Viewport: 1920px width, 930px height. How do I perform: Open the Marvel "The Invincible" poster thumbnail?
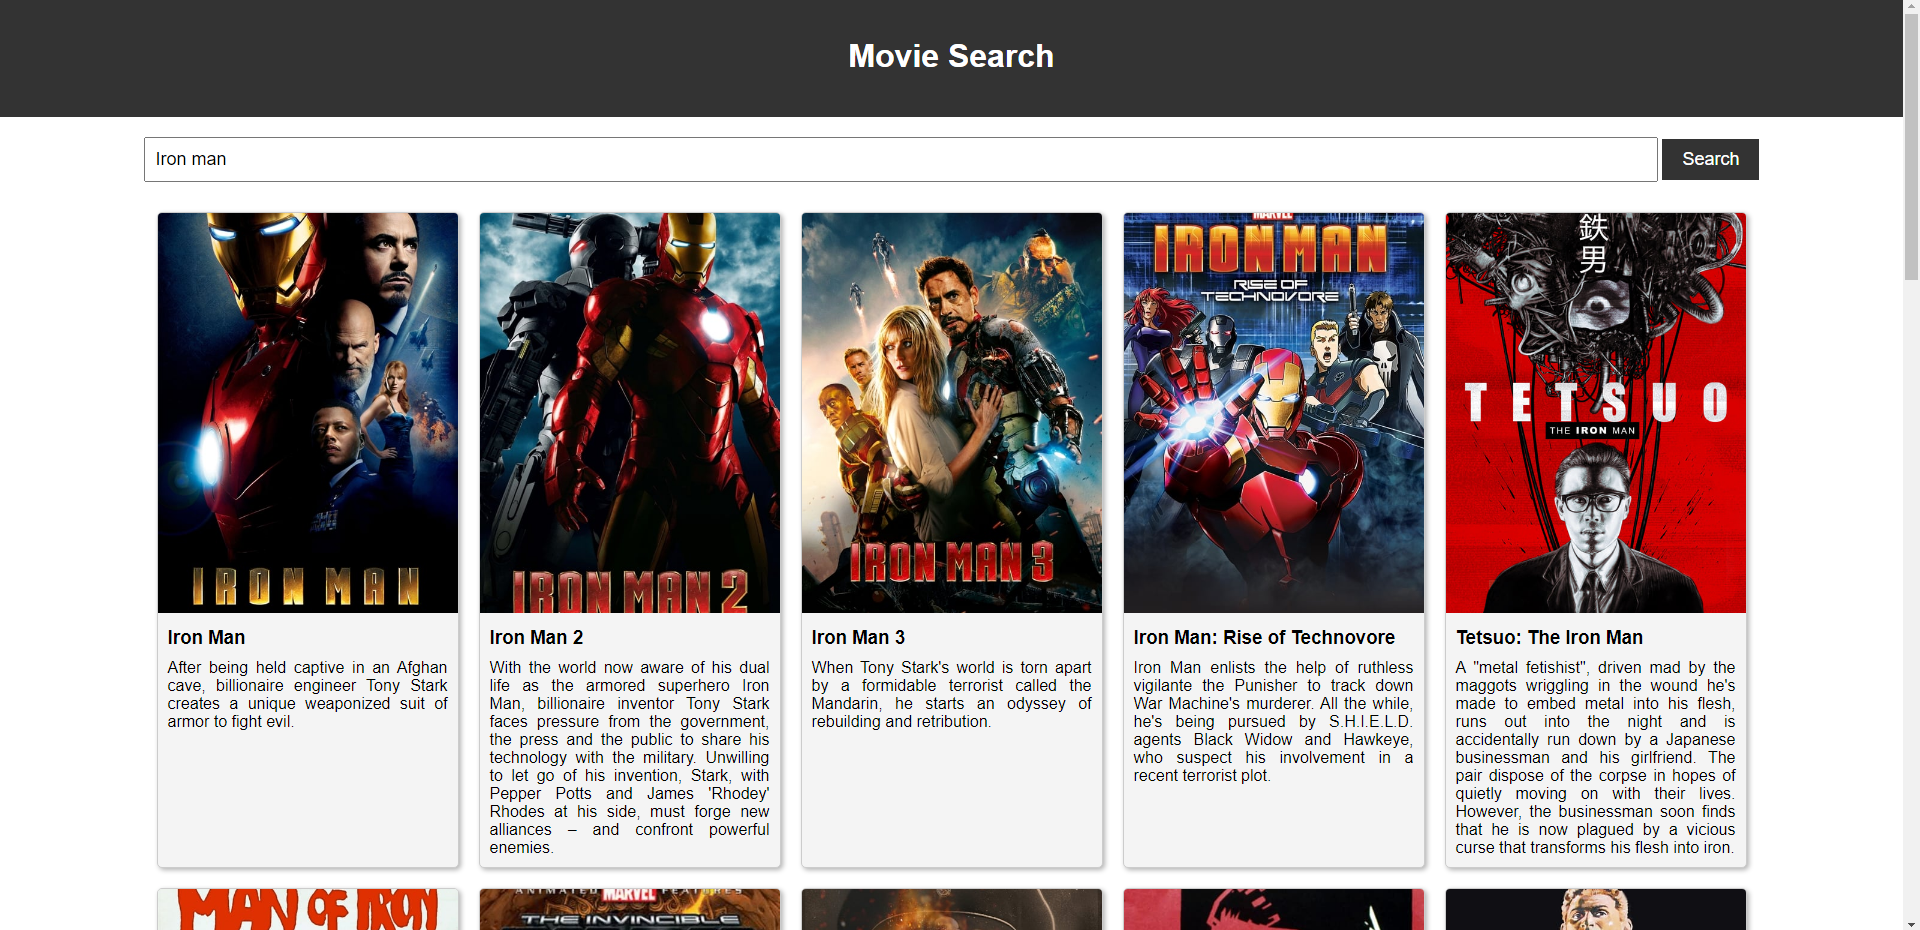coord(630,909)
